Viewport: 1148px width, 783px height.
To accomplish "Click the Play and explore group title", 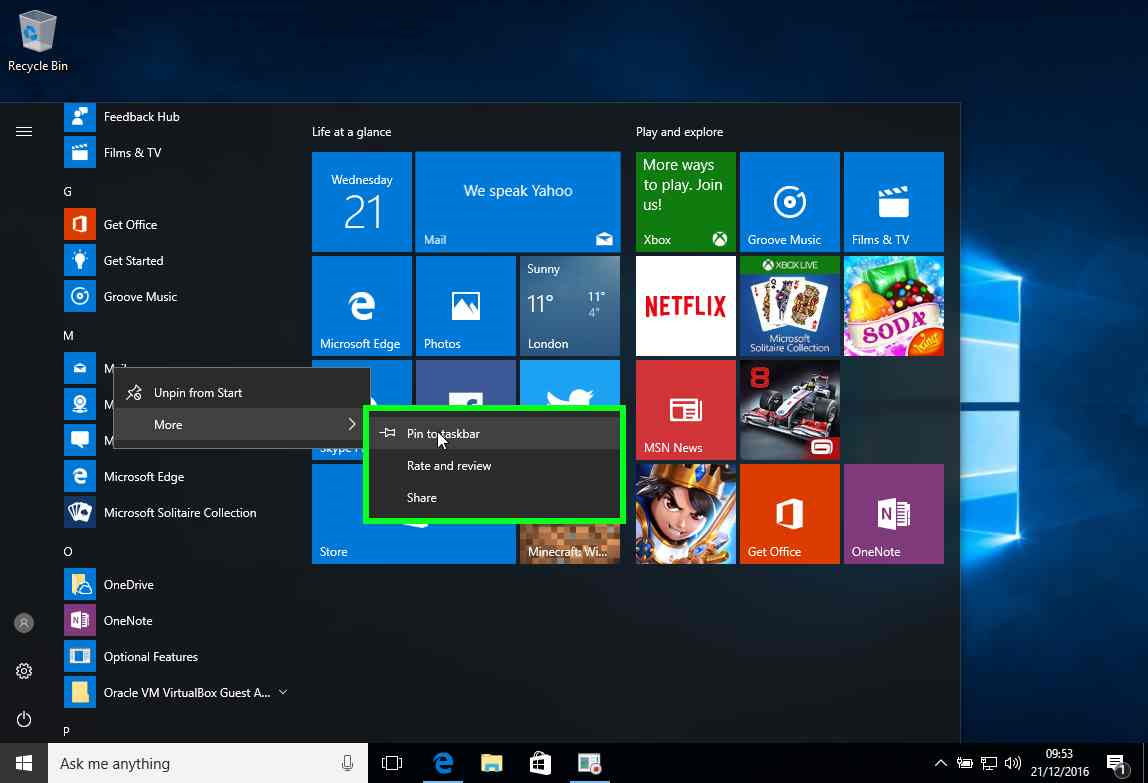I will [679, 132].
